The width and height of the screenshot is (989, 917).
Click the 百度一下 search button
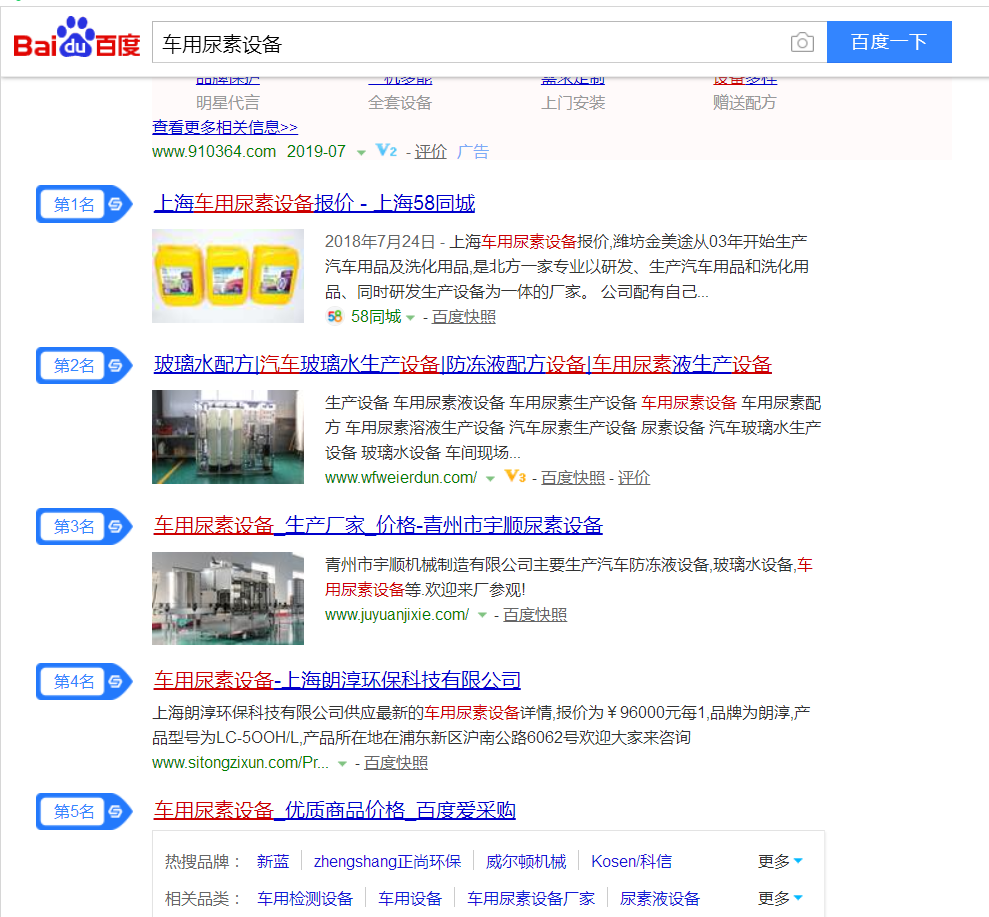pyautogui.click(x=889, y=42)
